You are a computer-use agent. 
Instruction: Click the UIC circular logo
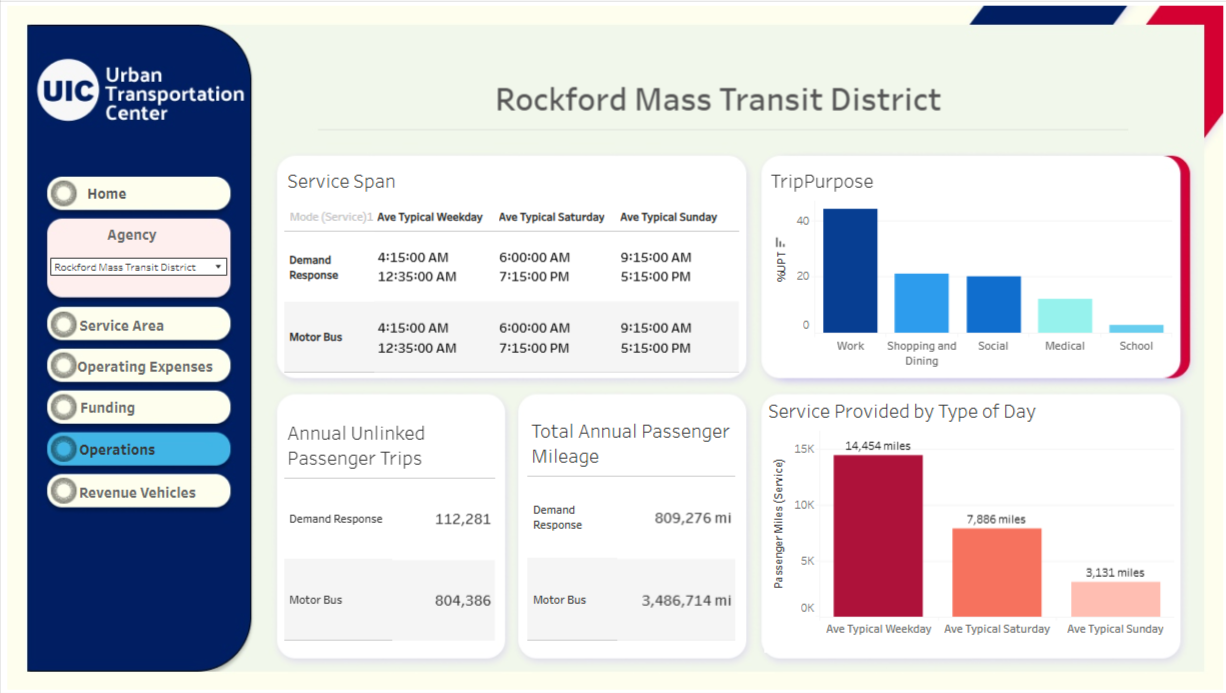[x=69, y=91]
